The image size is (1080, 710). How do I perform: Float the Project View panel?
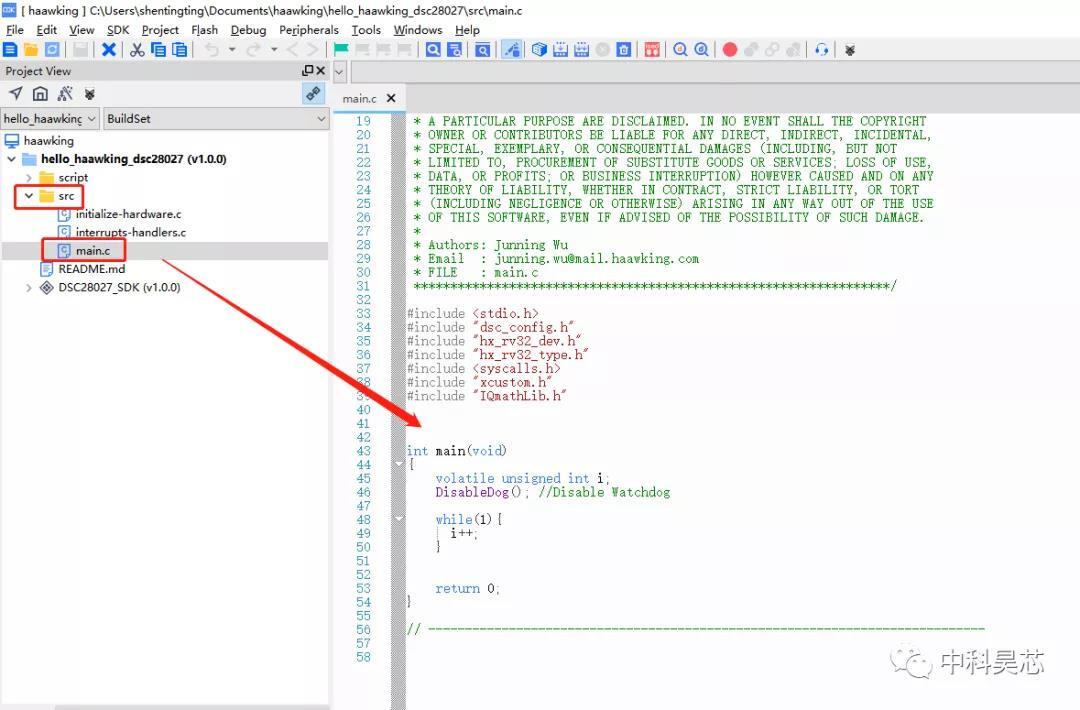point(308,70)
